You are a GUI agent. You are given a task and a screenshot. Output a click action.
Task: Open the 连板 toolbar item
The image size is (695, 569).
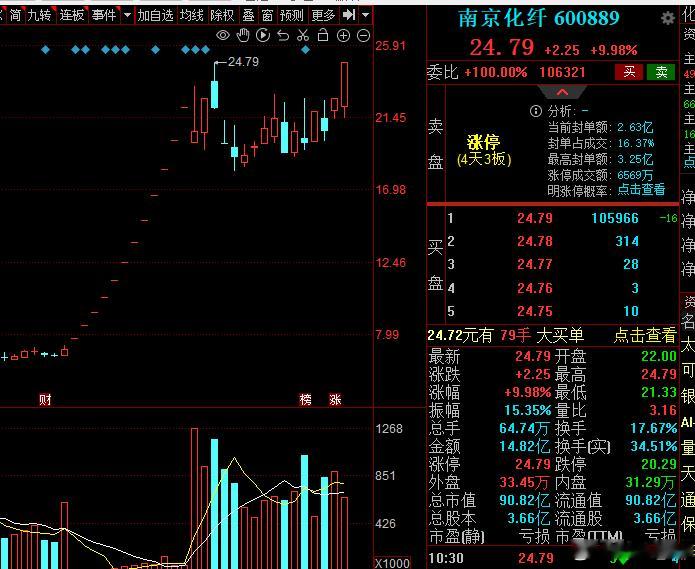72,16
